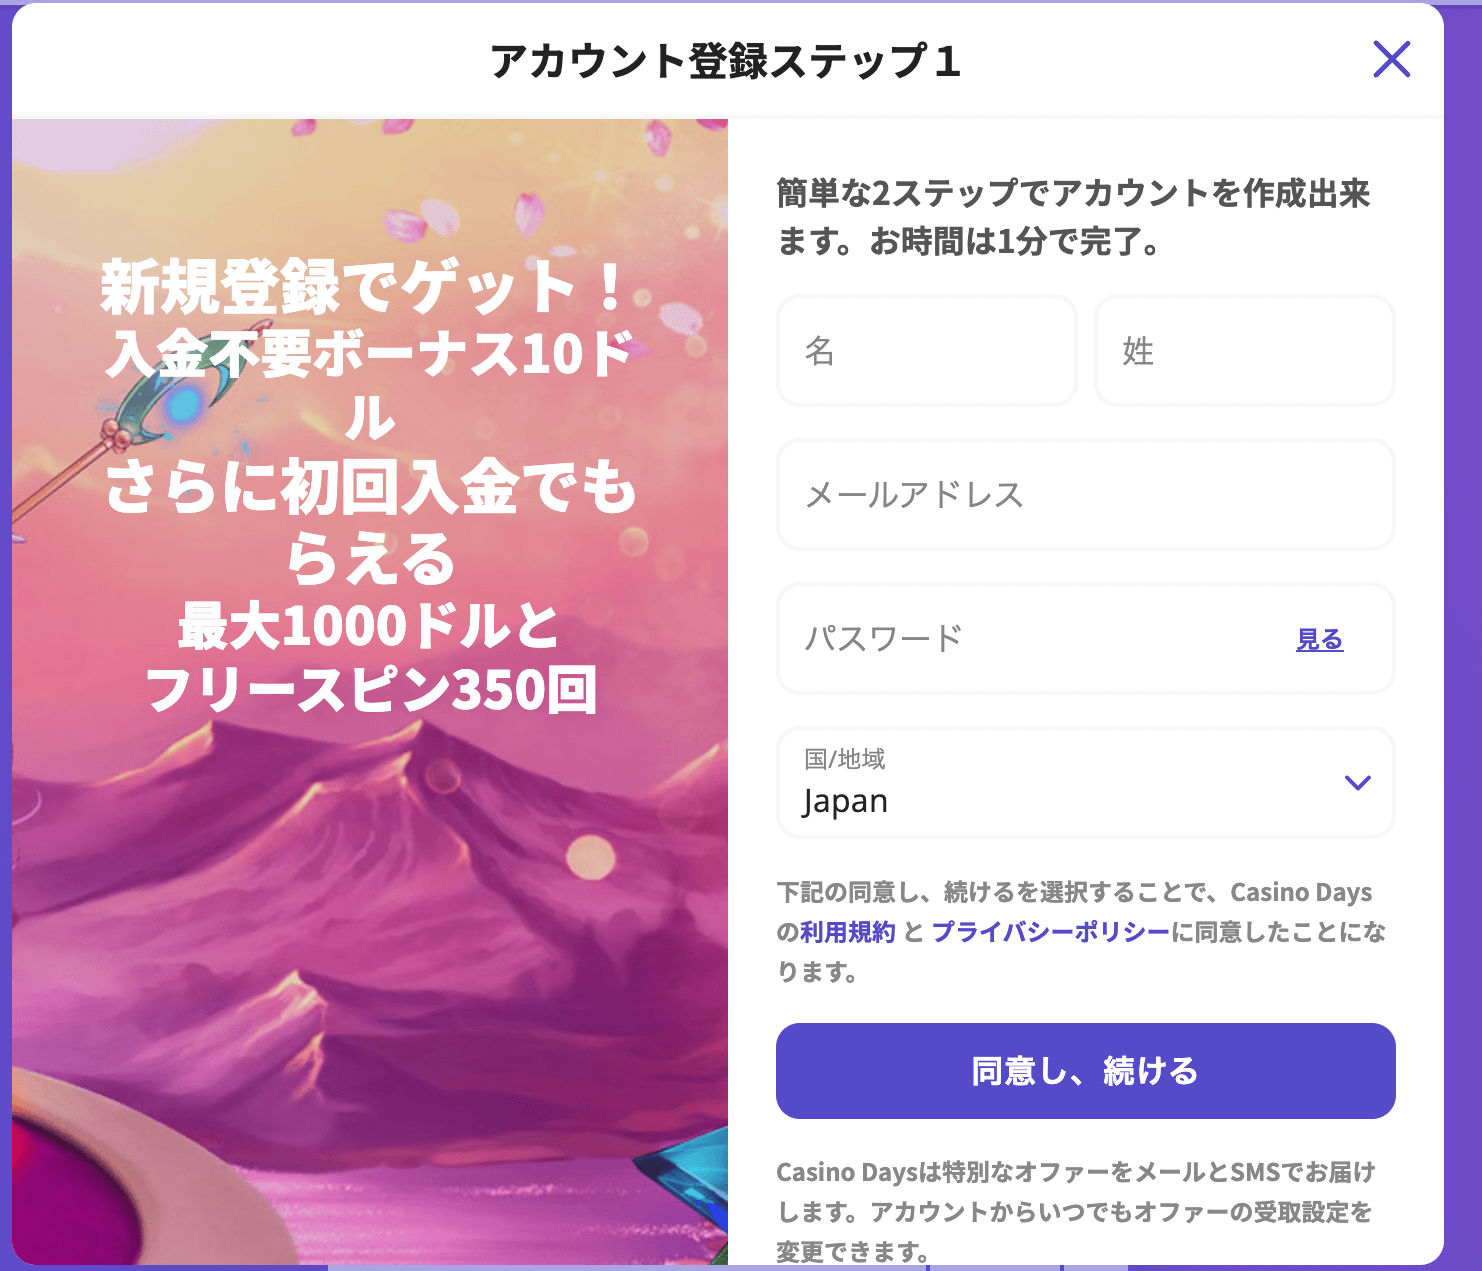Focus the 姓 last name field

click(x=1244, y=351)
